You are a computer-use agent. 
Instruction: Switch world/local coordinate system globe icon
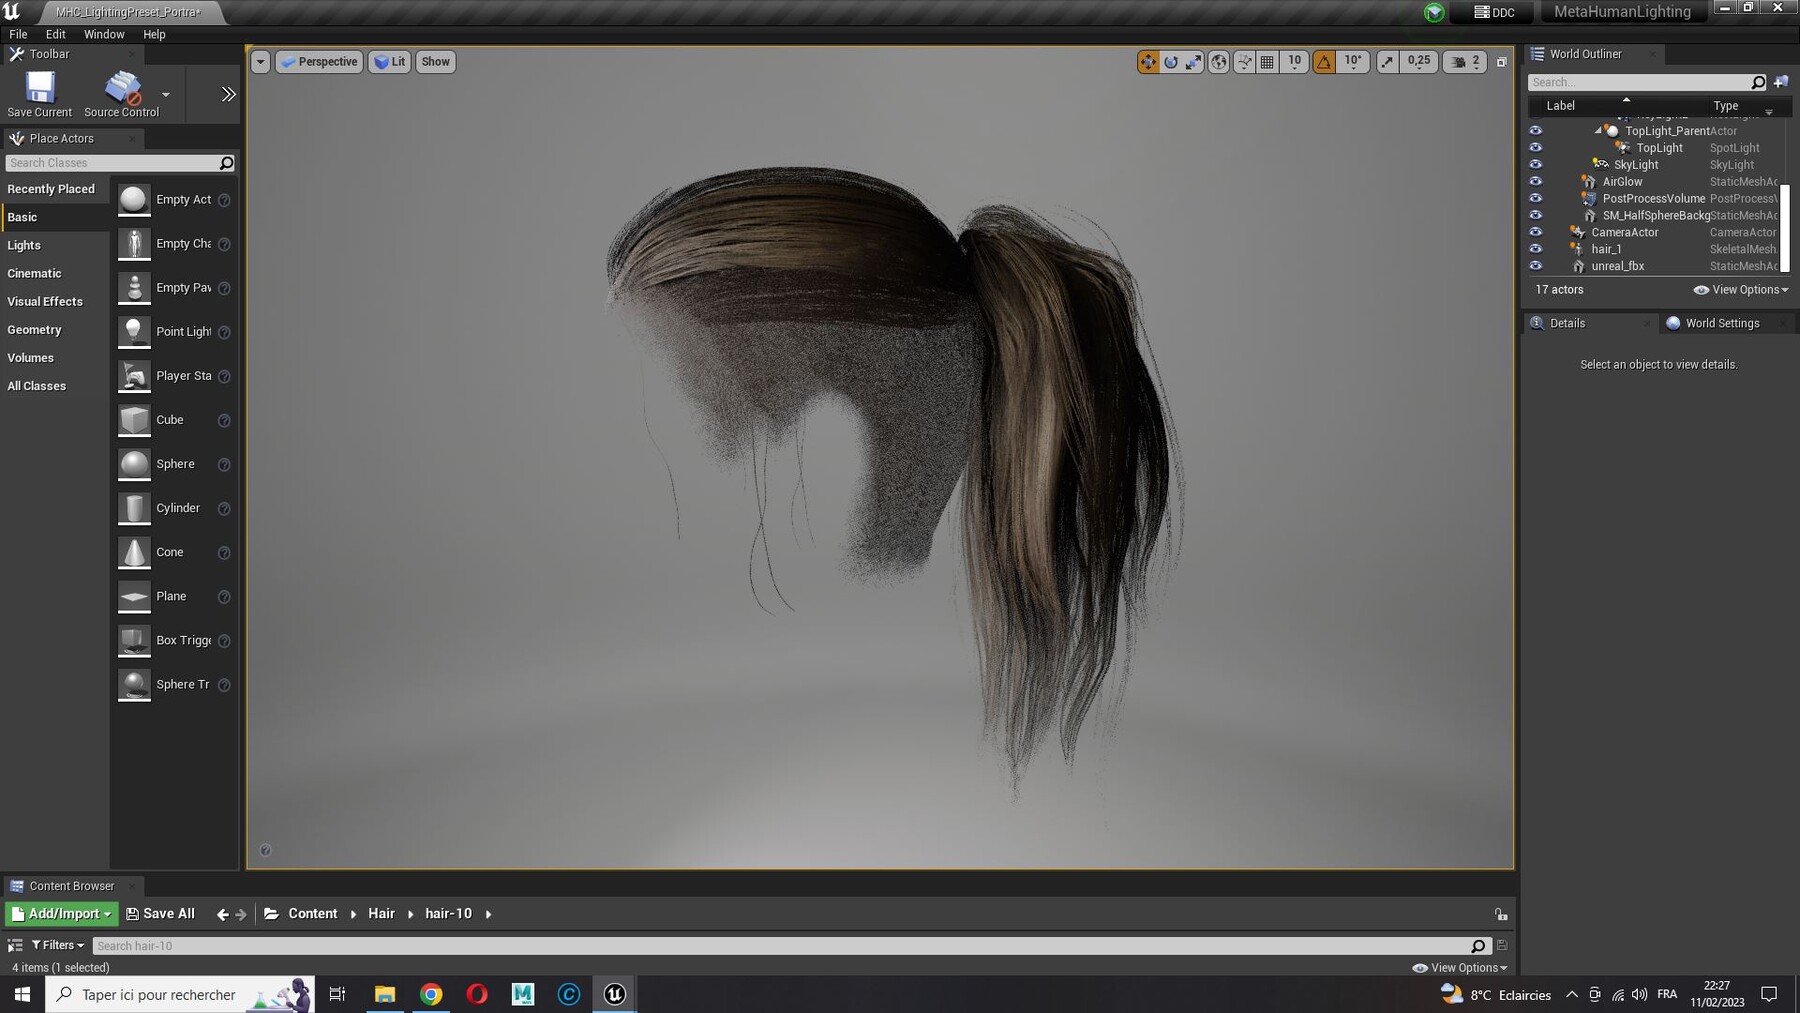point(1219,62)
